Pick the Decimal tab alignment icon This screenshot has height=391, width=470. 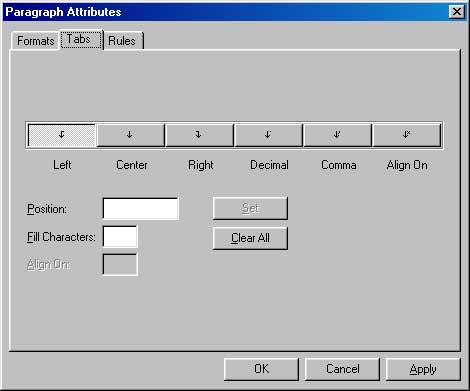(268, 135)
